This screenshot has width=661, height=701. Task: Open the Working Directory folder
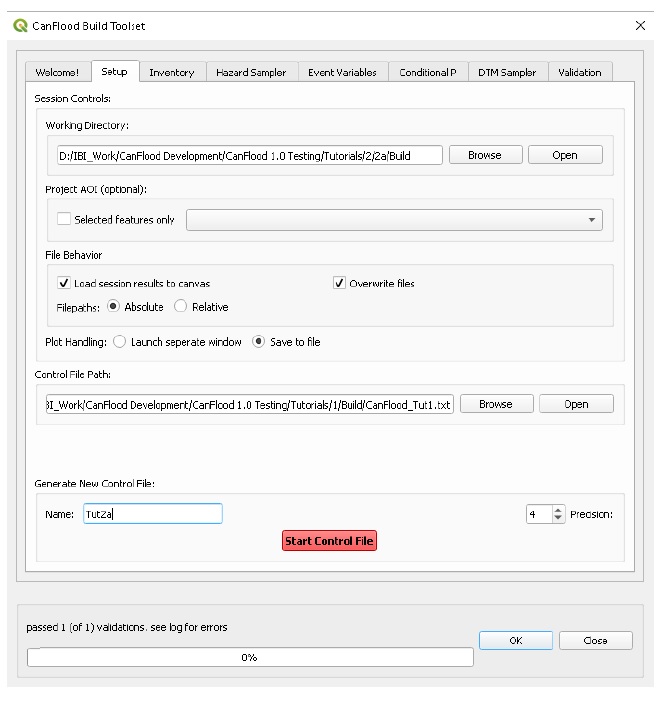coord(565,155)
